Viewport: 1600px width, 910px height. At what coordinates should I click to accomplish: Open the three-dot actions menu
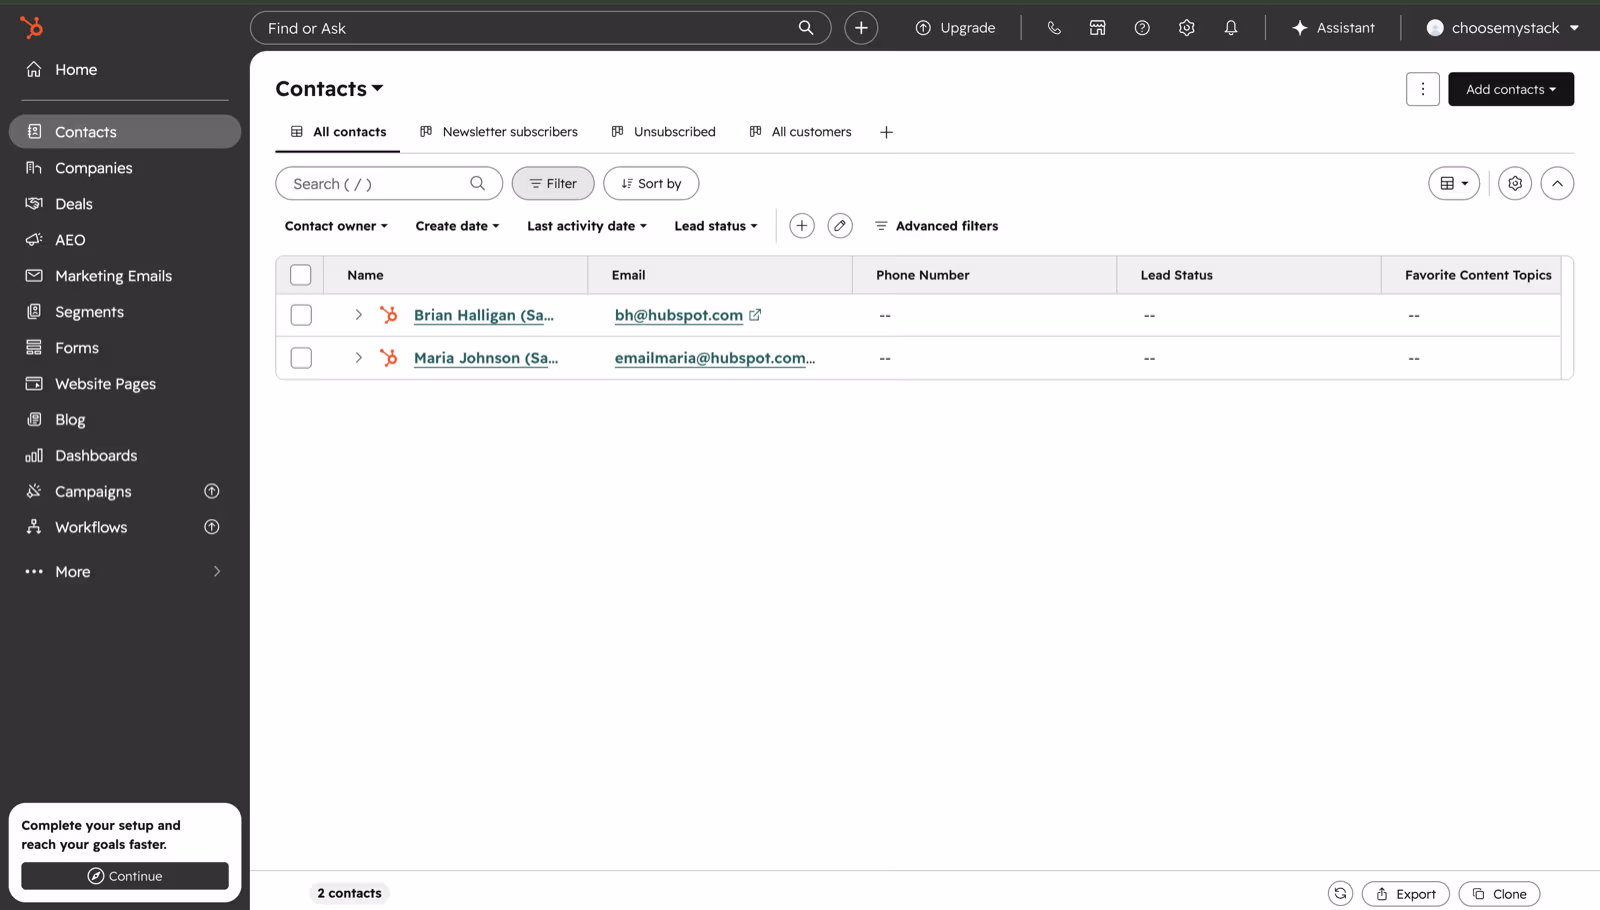tap(1422, 89)
